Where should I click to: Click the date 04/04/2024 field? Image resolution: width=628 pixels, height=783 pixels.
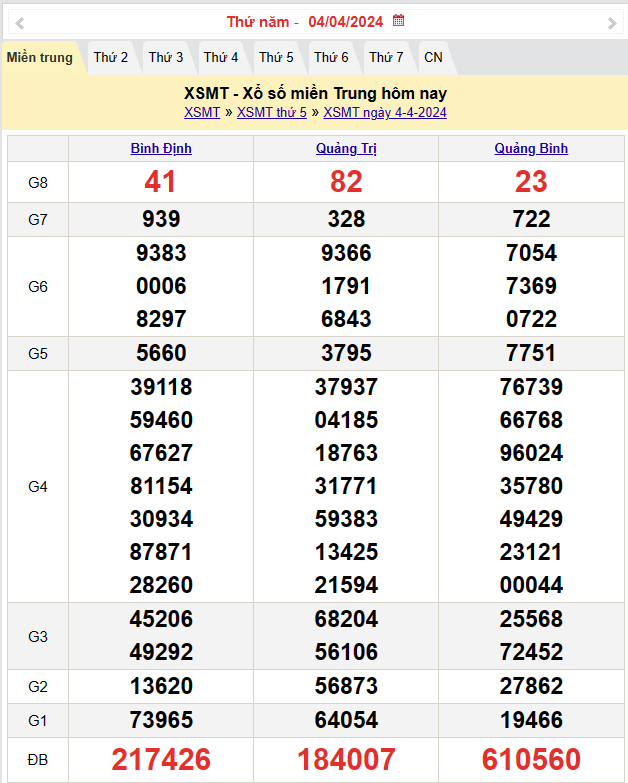click(x=347, y=22)
